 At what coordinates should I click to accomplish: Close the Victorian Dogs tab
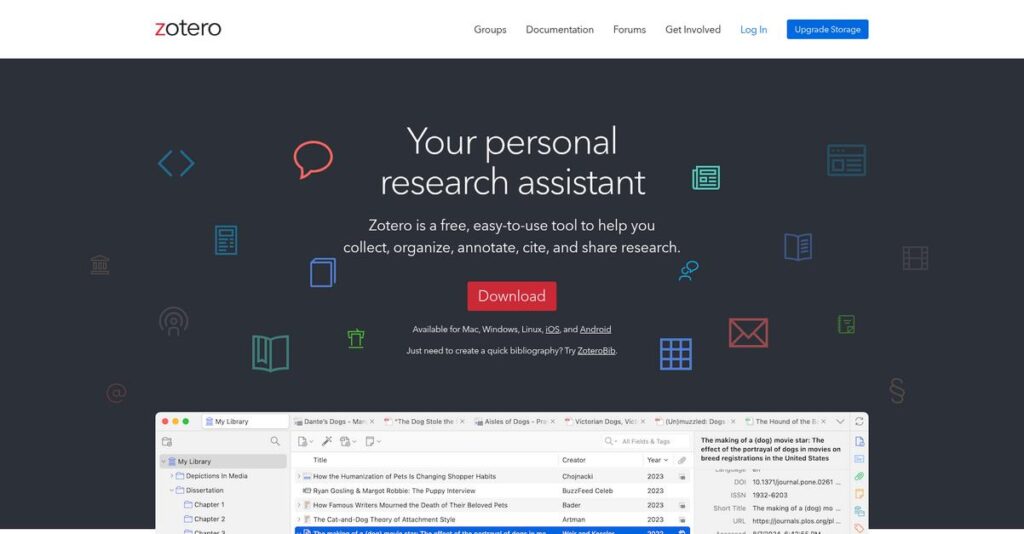point(643,422)
